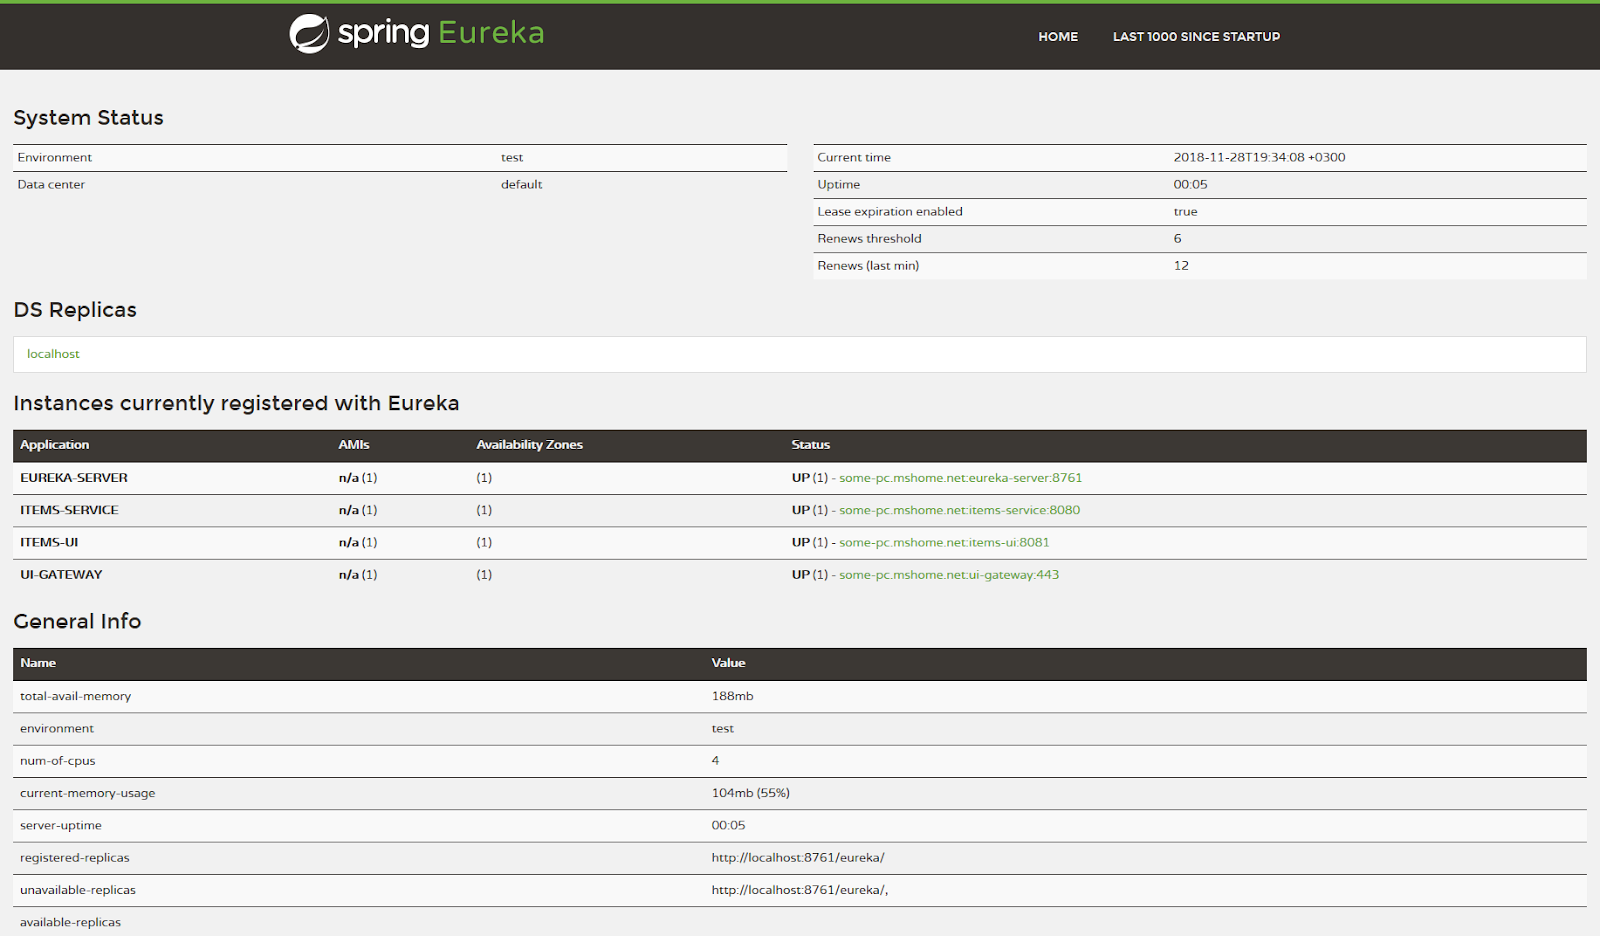This screenshot has height=936, width=1600.
Task: Select the unavailable-replicas URL value
Action: pyautogui.click(x=800, y=890)
